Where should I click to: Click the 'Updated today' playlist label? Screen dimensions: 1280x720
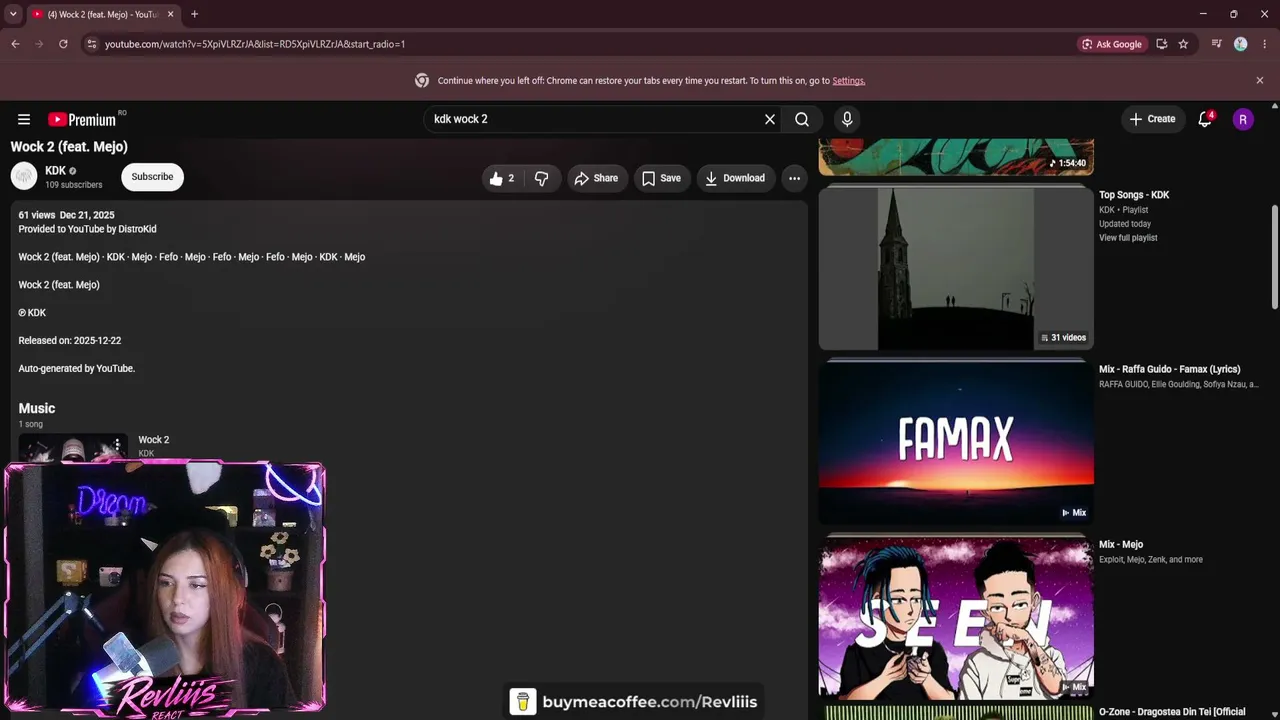(1125, 224)
